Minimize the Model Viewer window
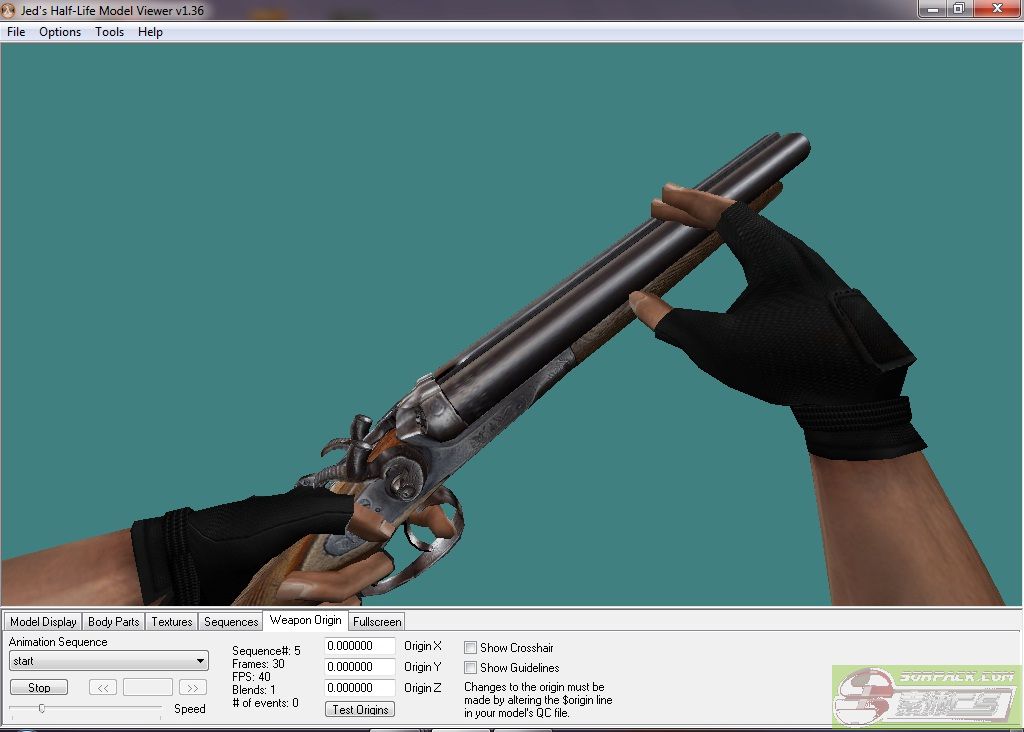This screenshot has height=732, width=1024. [x=933, y=8]
